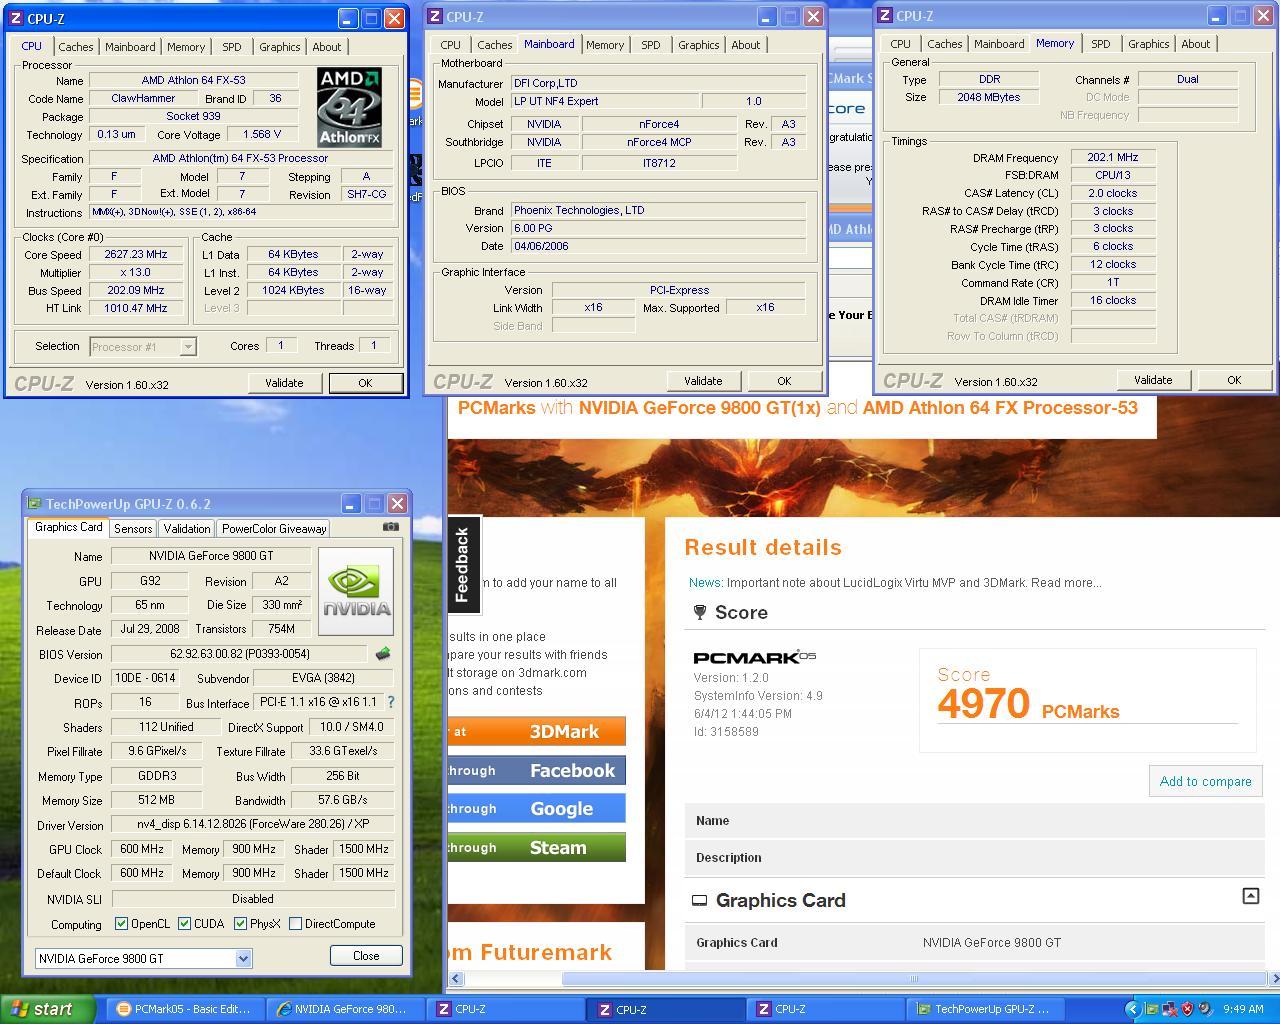1280x1024 pixels.
Task: Click the Add to compare button
Action: [x=1205, y=781]
